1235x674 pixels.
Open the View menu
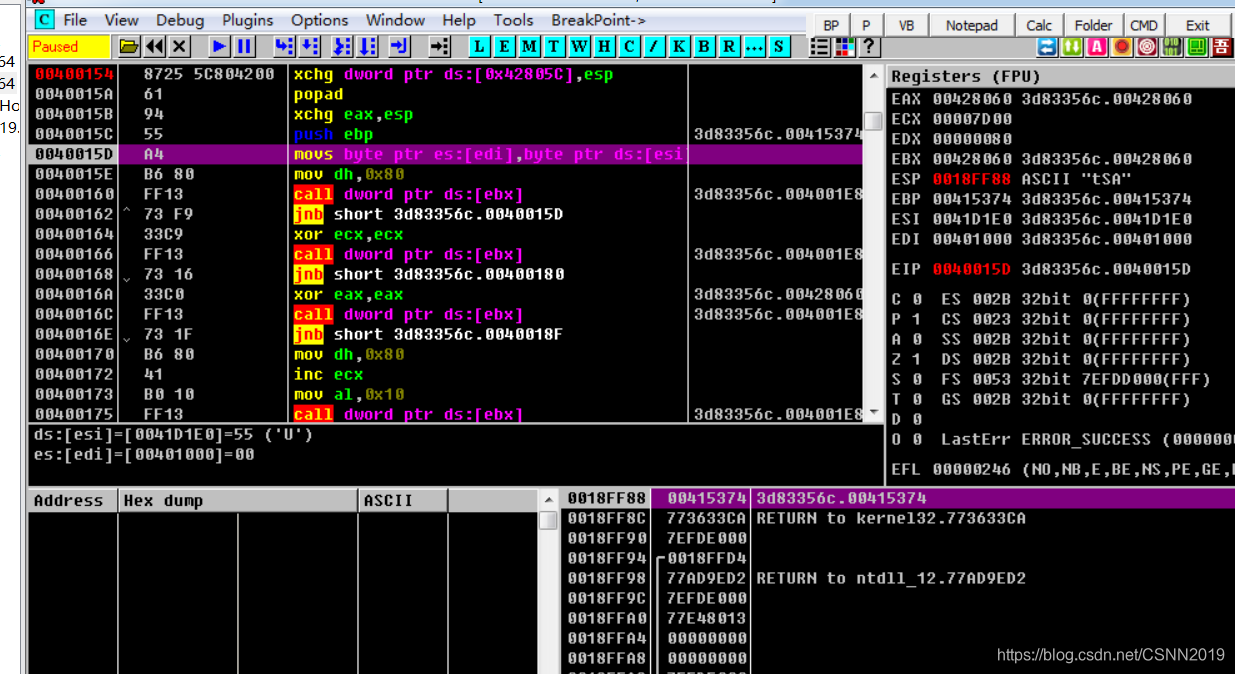coord(121,20)
